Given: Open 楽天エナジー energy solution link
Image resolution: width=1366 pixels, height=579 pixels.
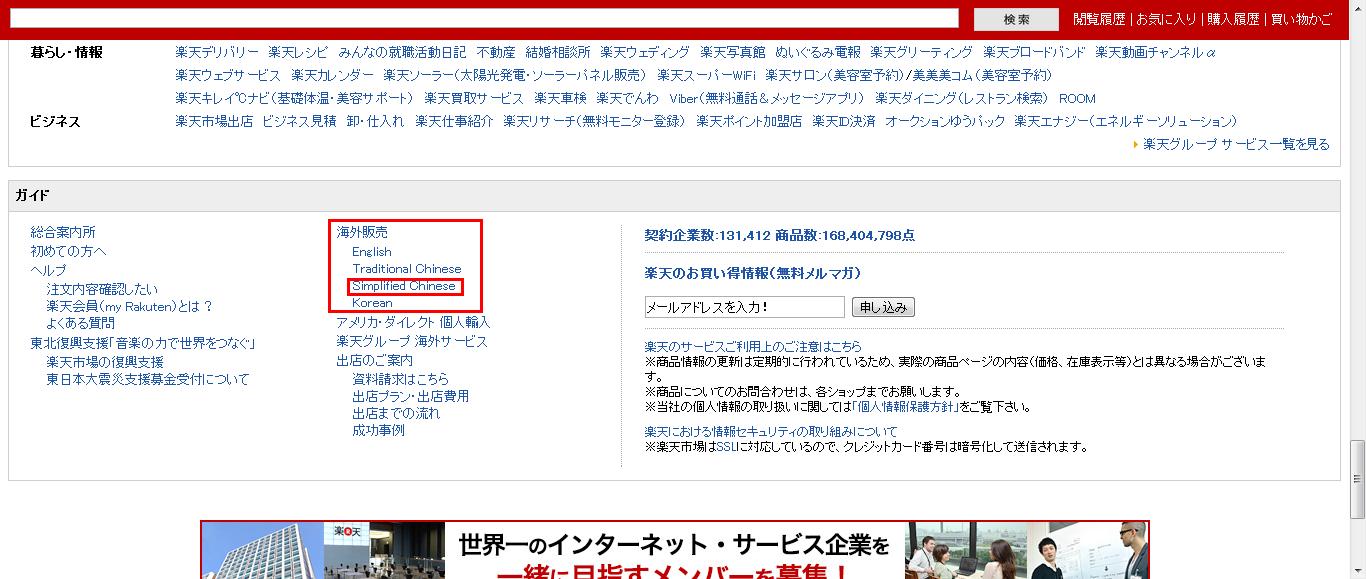Looking at the screenshot, I should [1126, 121].
